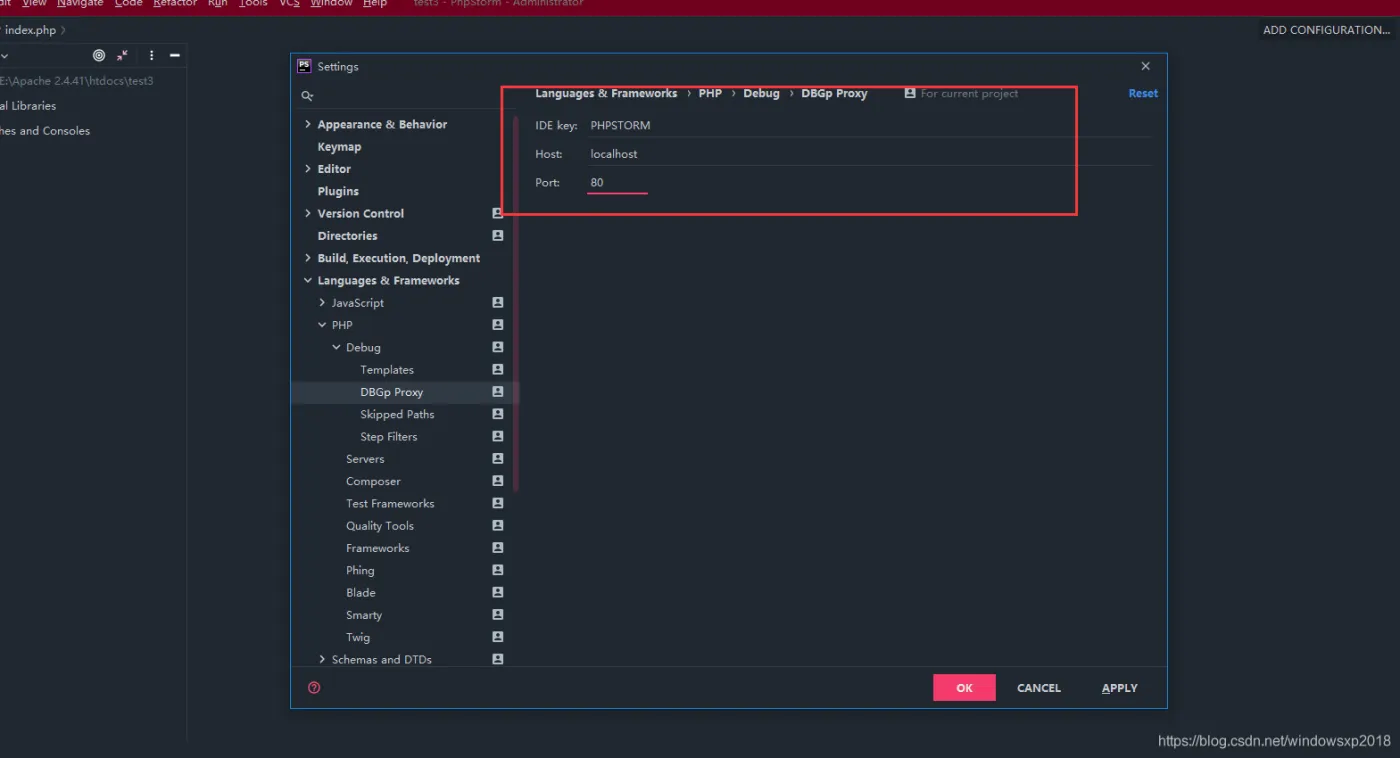Select Composer under PHP
Screen dimensions: 1400x758
pyautogui.click(x=373, y=481)
